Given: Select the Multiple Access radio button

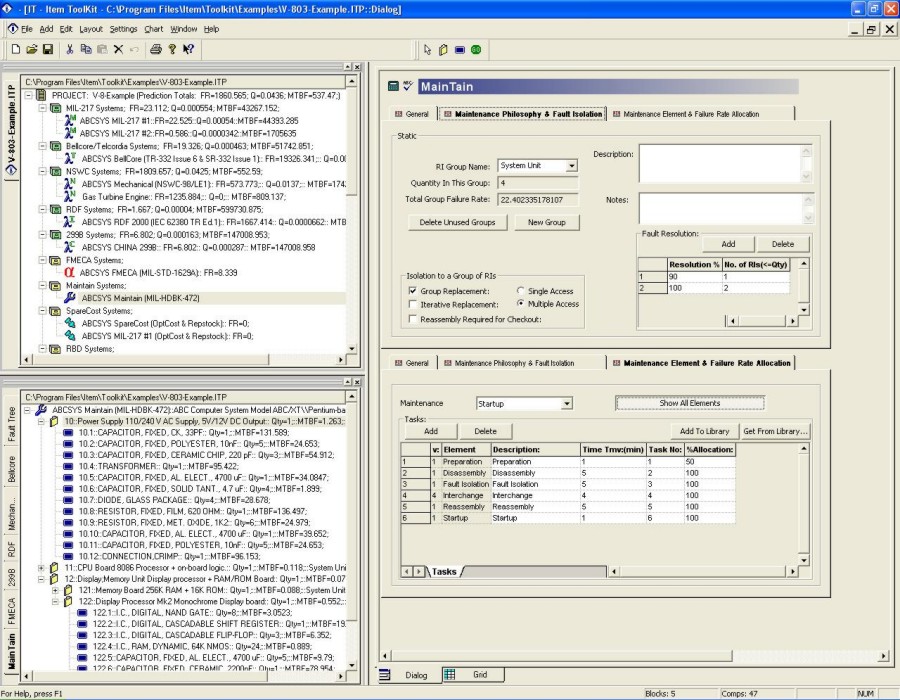Looking at the screenshot, I should point(521,304).
